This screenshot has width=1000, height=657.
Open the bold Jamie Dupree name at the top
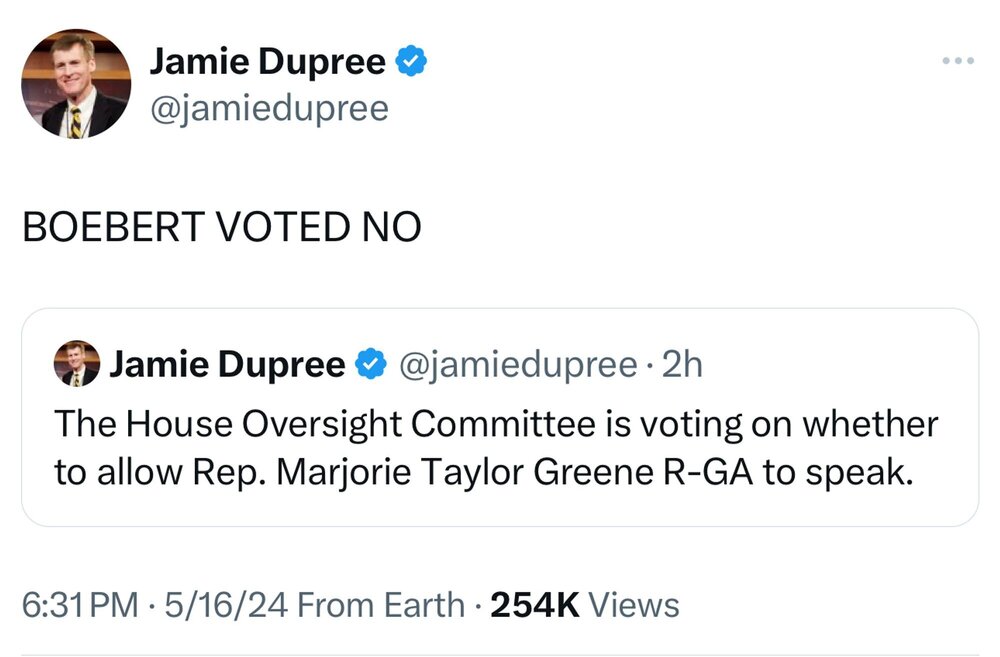(267, 62)
